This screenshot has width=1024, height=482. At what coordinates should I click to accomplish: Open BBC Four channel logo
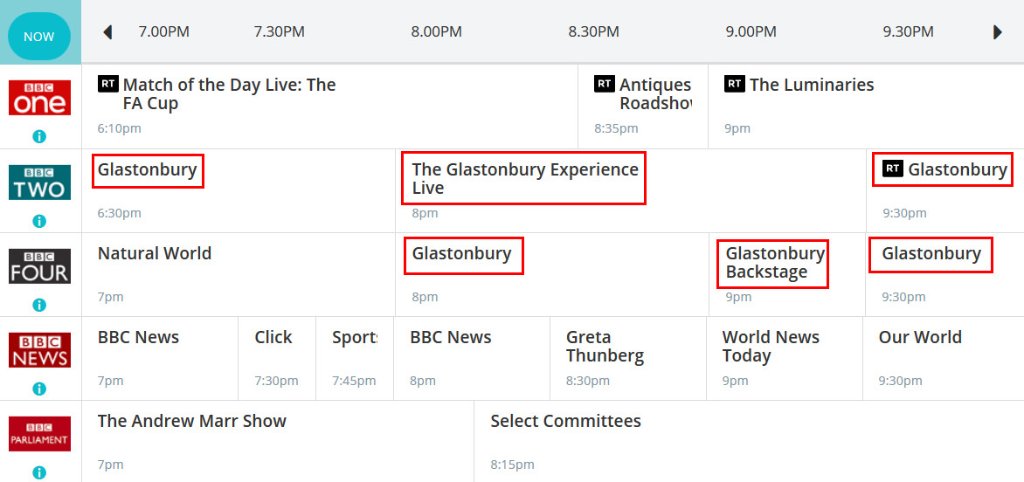(x=40, y=266)
